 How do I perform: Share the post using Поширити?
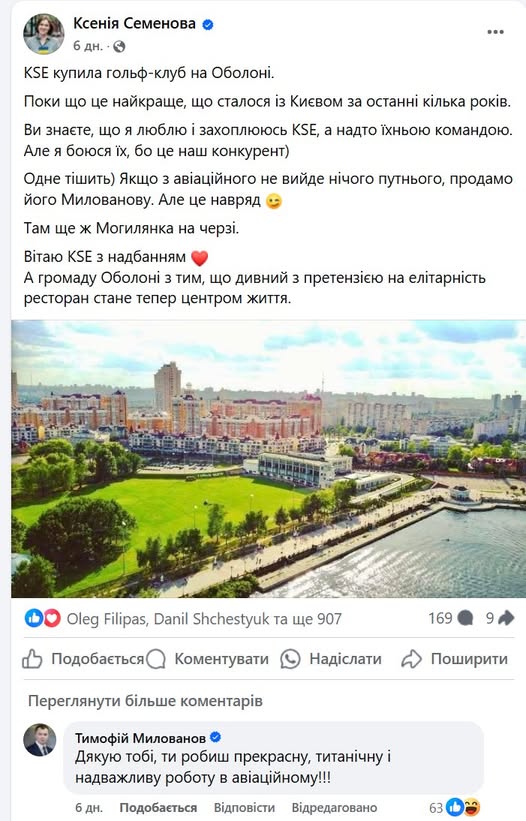point(454,659)
